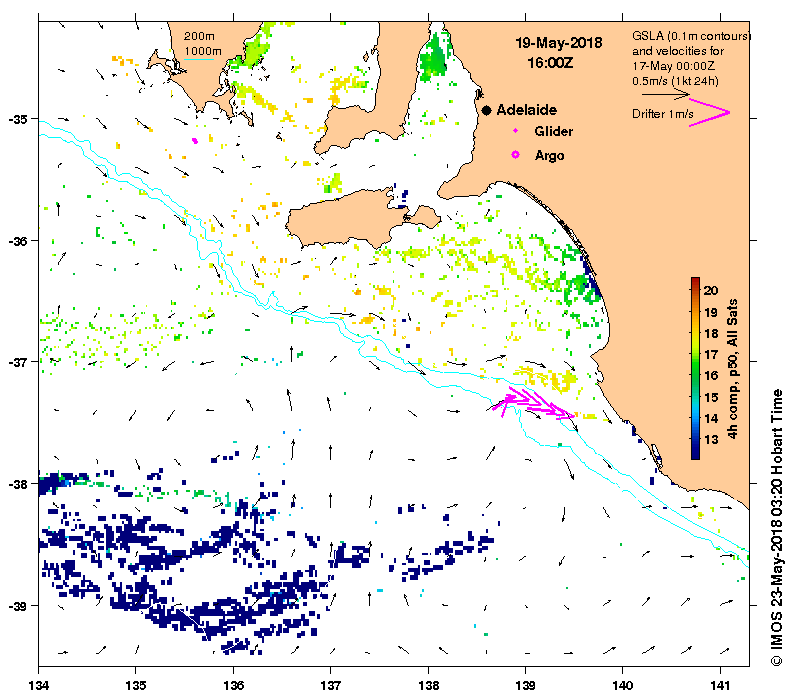Click the 19-May-2018 date label

558,42
